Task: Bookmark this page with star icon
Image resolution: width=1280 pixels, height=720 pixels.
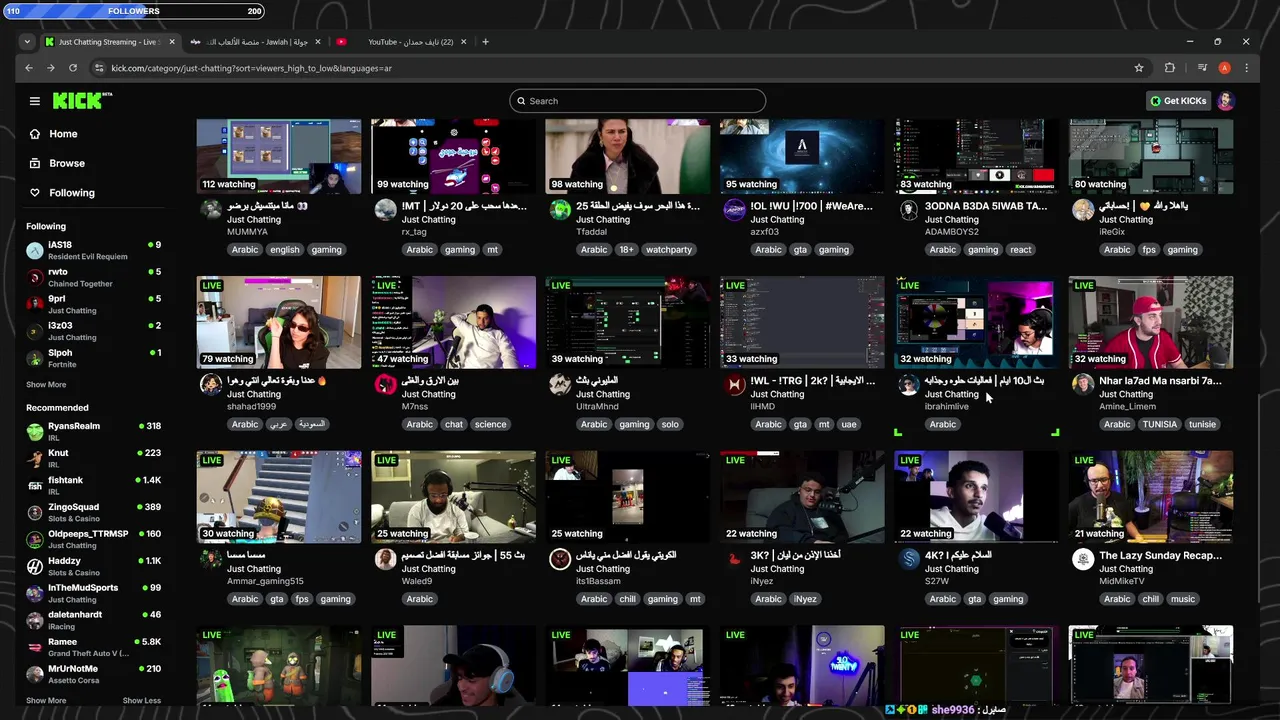Action: pos(1139,68)
